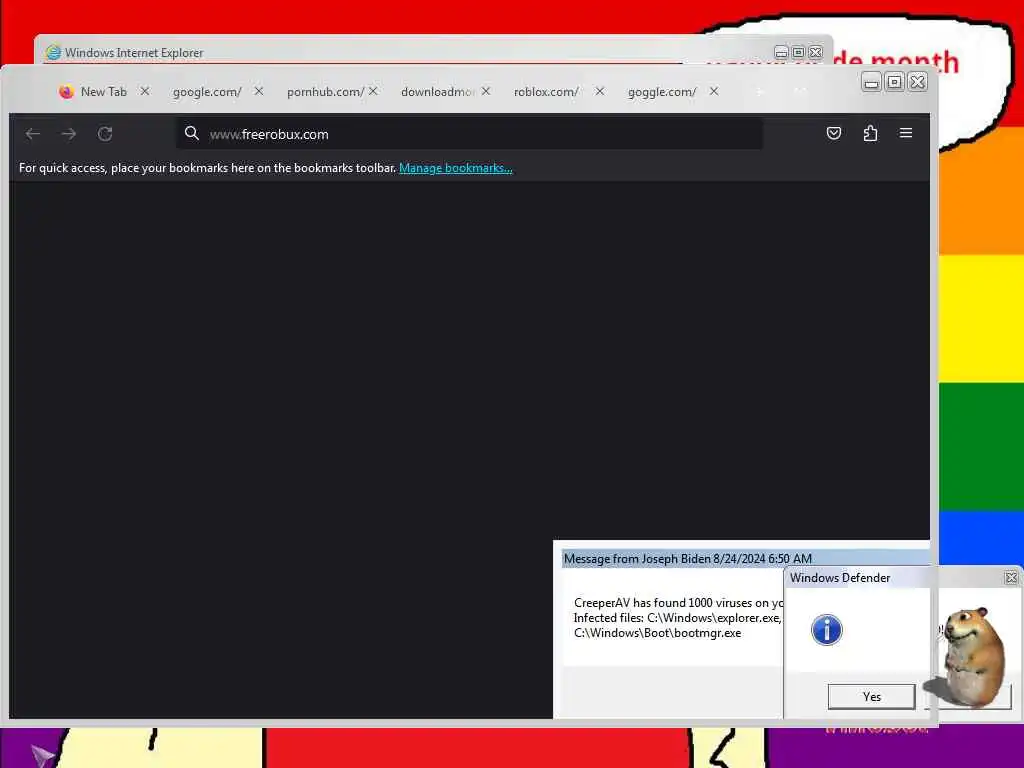Close the Firefox browser window
This screenshot has width=1024, height=768.
point(918,82)
